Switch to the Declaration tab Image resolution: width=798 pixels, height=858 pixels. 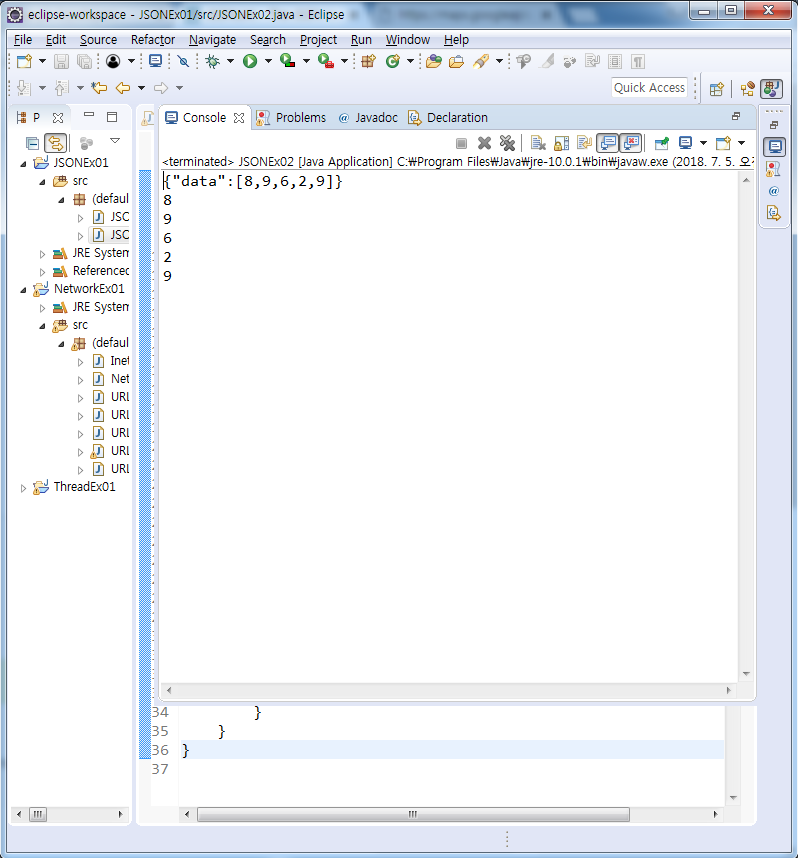click(448, 118)
